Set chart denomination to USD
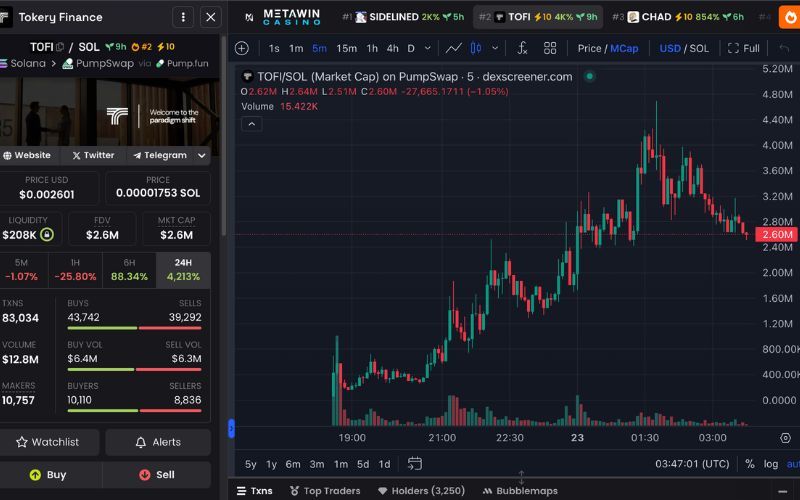Screen dimensions: 800x500 click(x=670, y=48)
